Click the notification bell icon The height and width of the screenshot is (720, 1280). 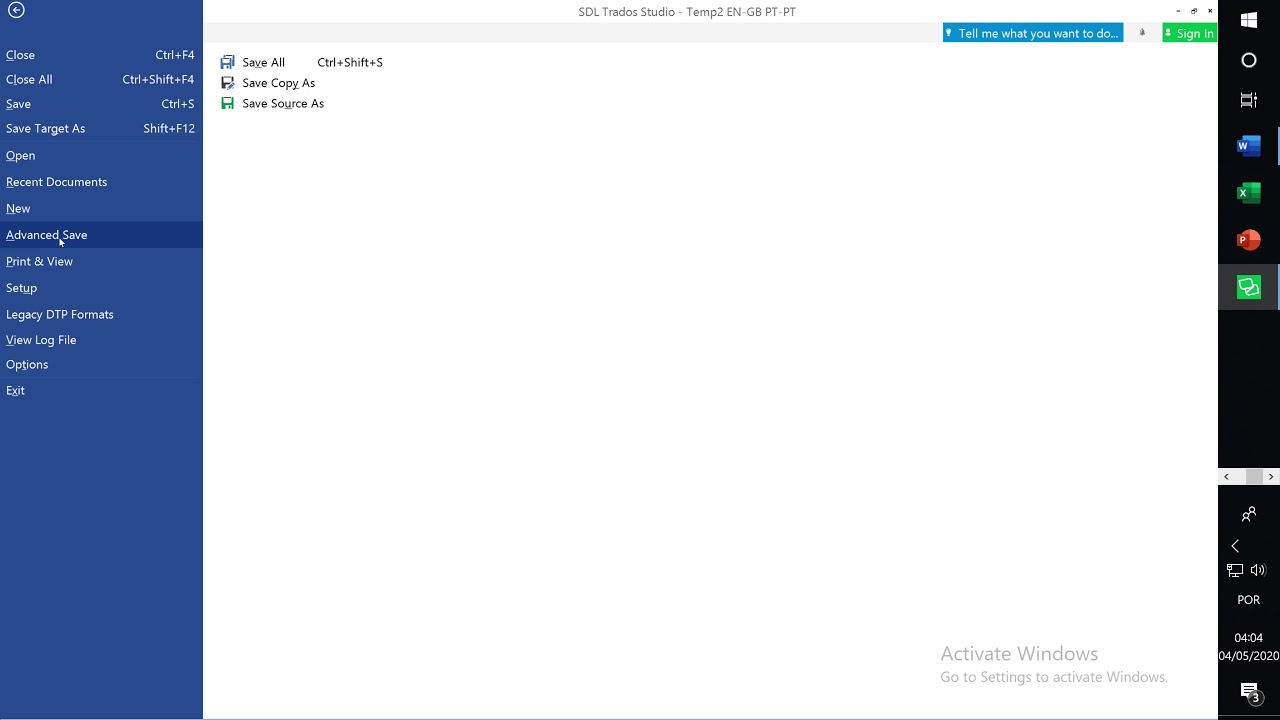pos(1142,33)
